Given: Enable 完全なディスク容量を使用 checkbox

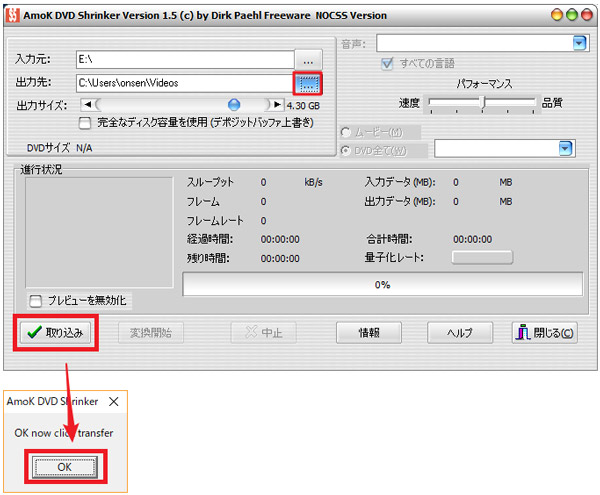Looking at the screenshot, I should tap(86, 123).
